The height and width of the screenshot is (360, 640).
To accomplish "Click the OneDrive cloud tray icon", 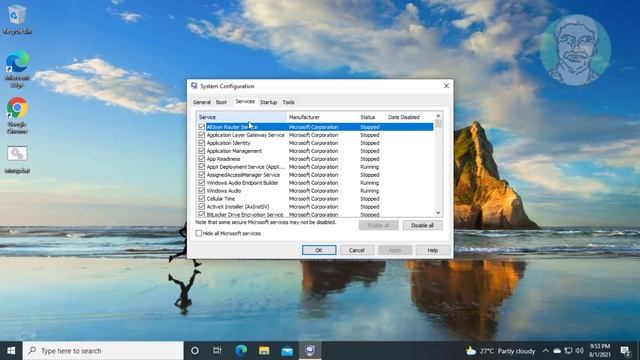I will [557, 351].
